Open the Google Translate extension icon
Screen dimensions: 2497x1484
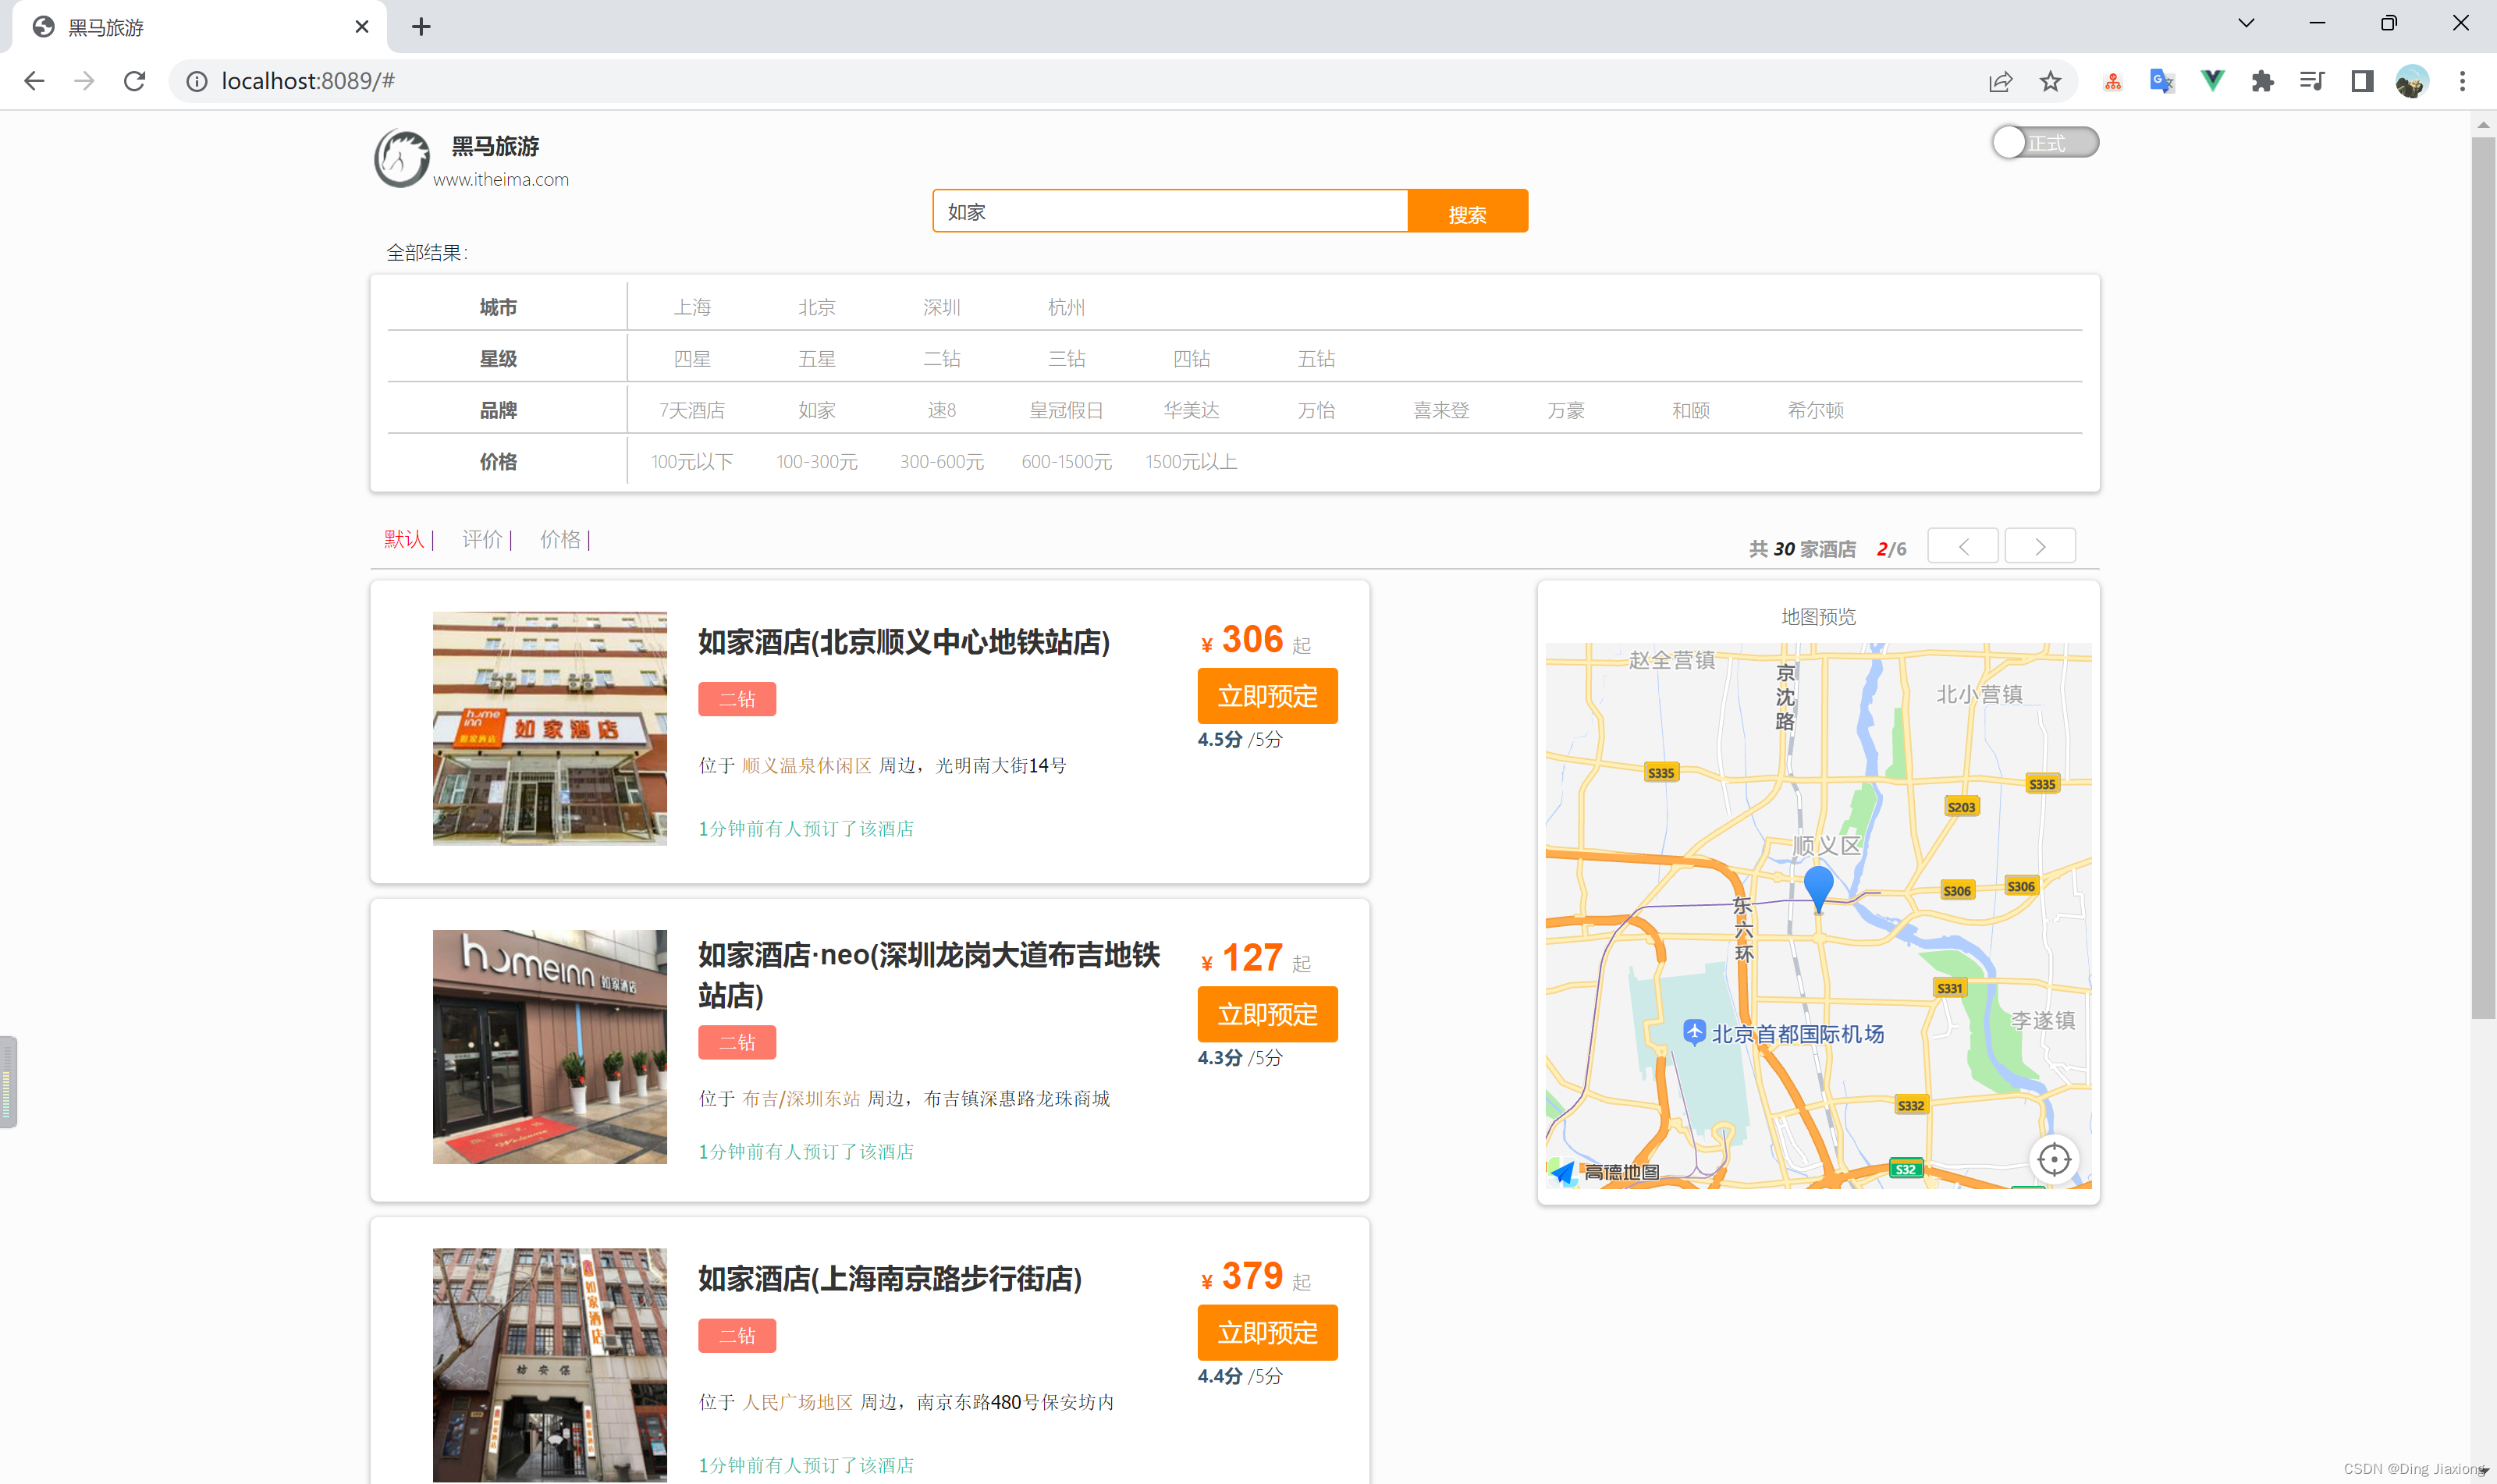tap(2162, 81)
